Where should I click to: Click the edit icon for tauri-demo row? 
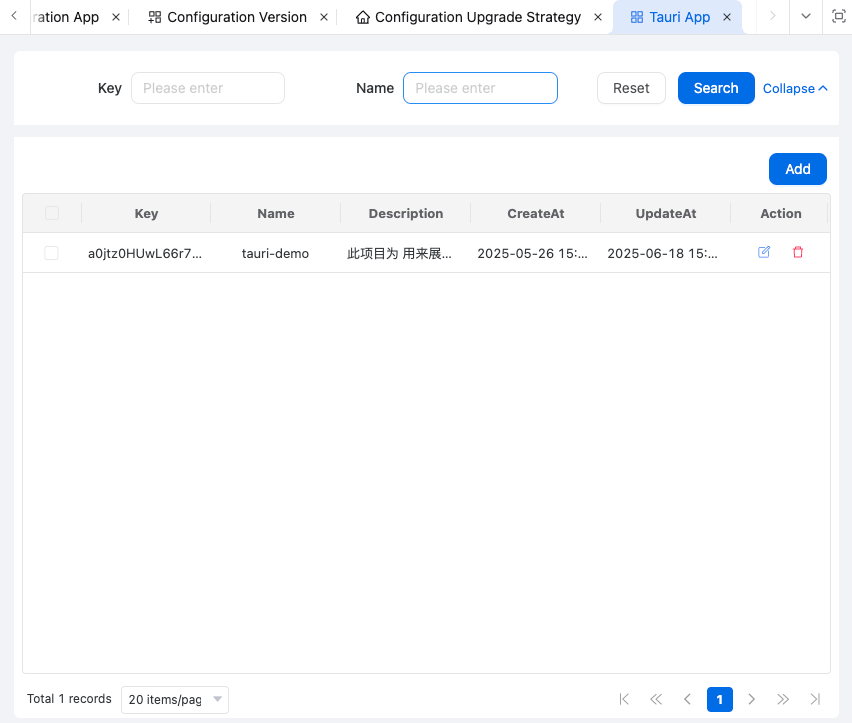pyautogui.click(x=764, y=252)
